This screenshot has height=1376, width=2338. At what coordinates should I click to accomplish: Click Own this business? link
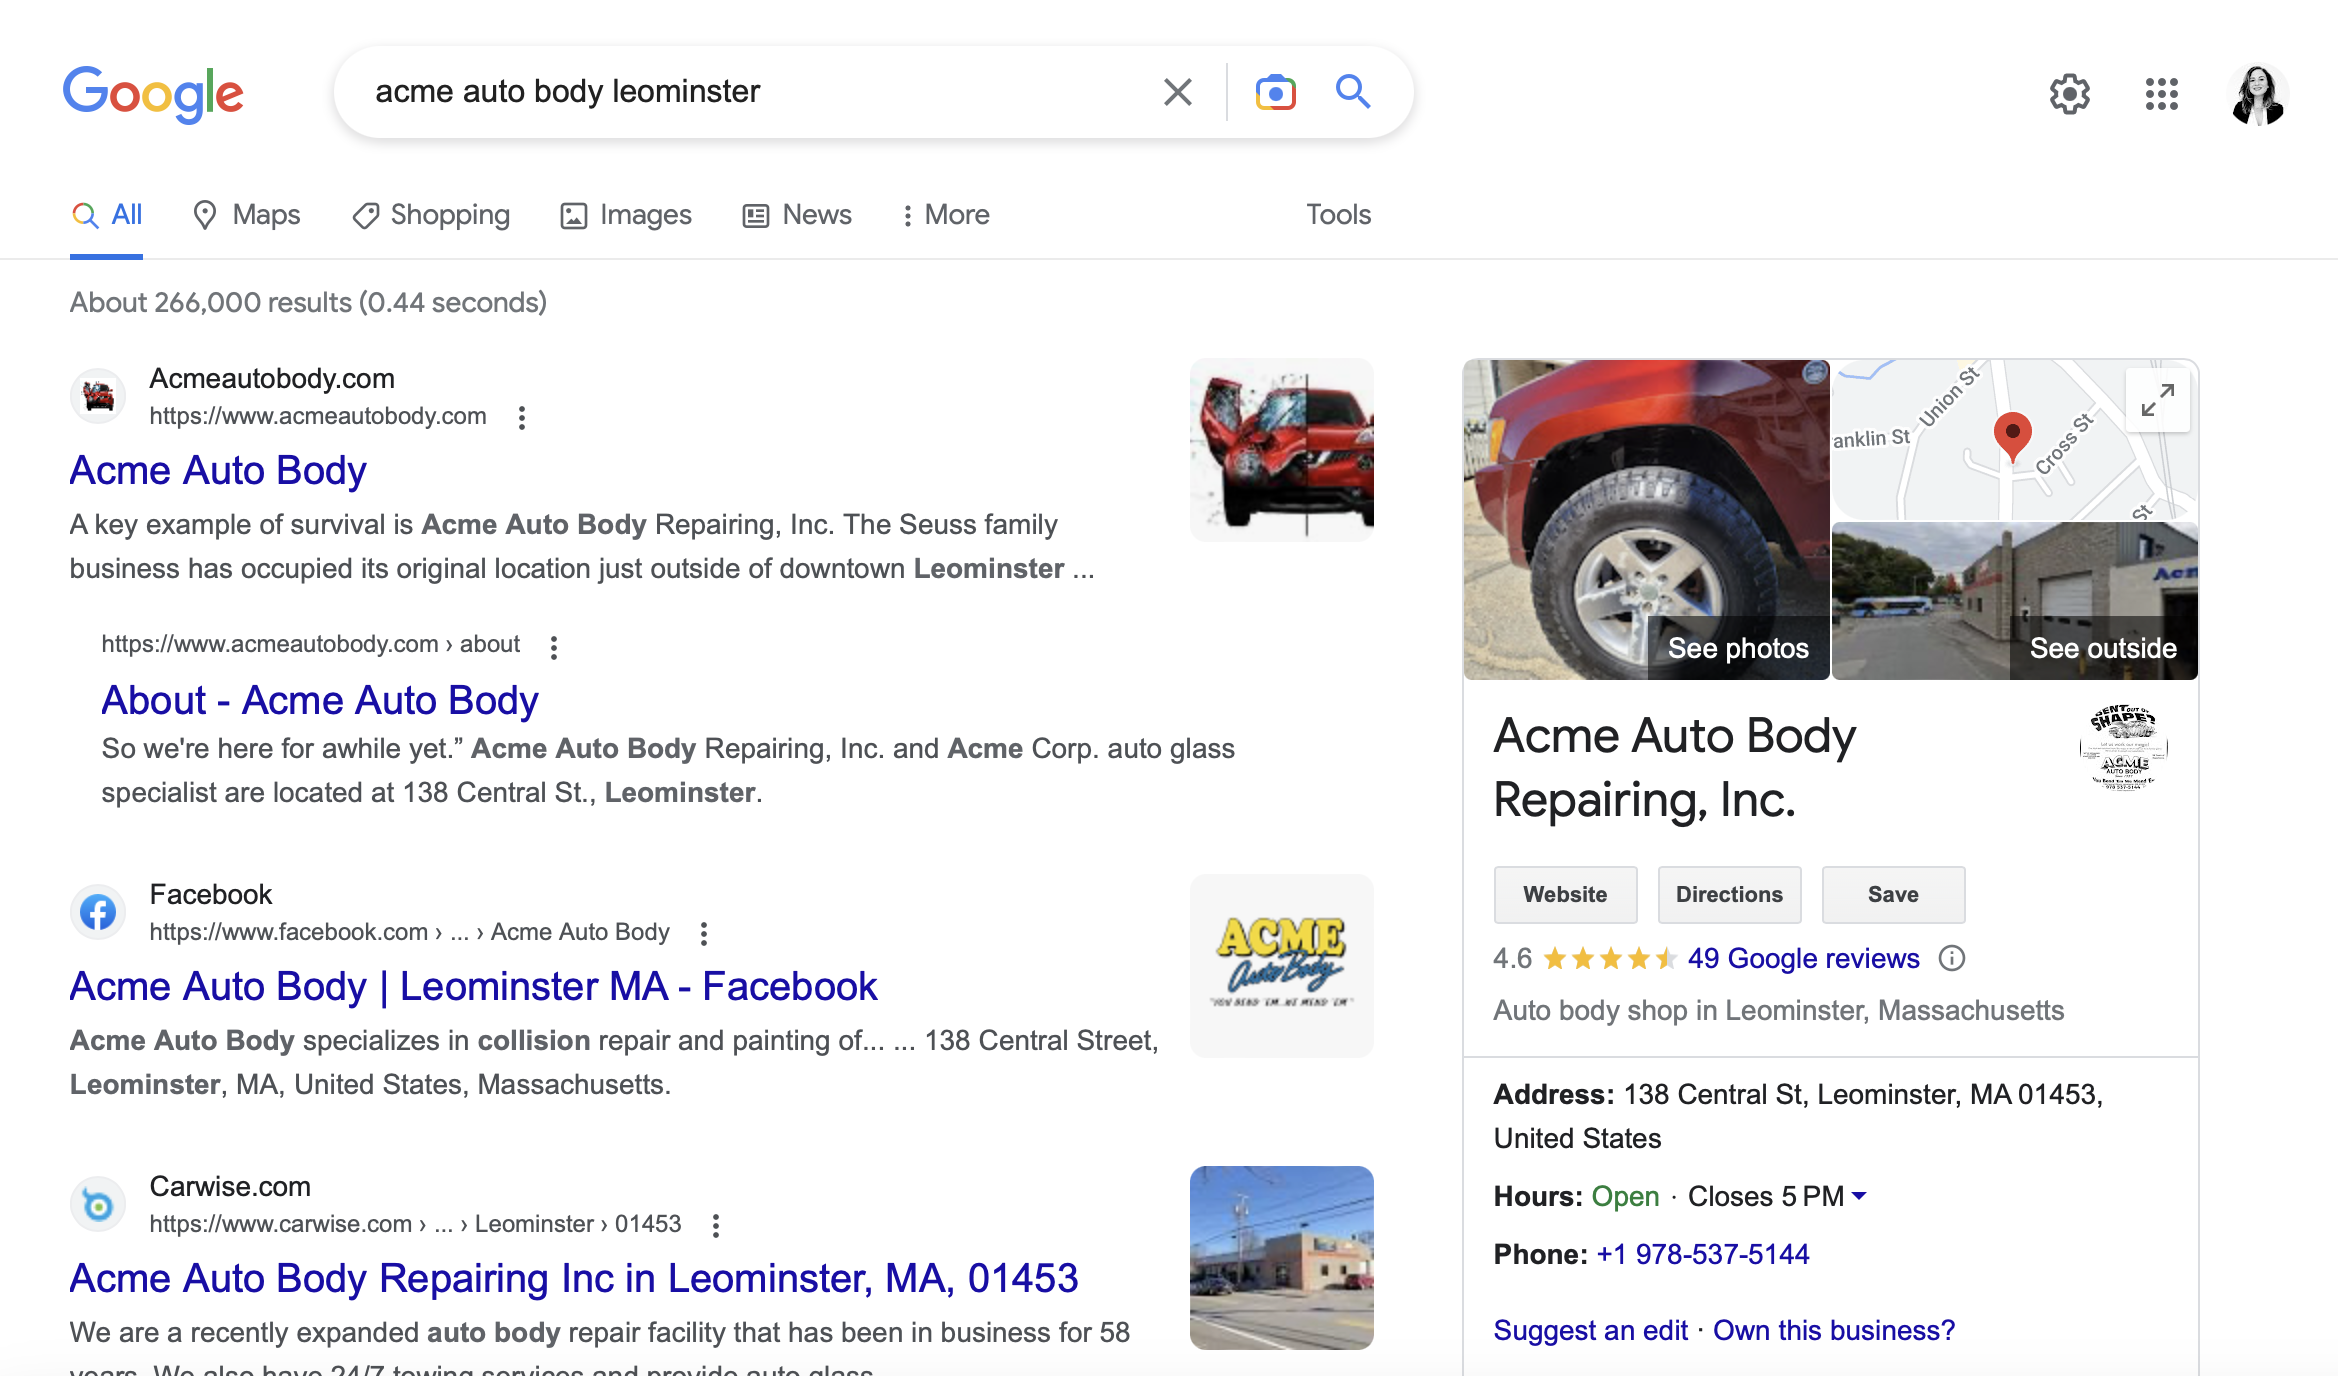[1834, 1331]
